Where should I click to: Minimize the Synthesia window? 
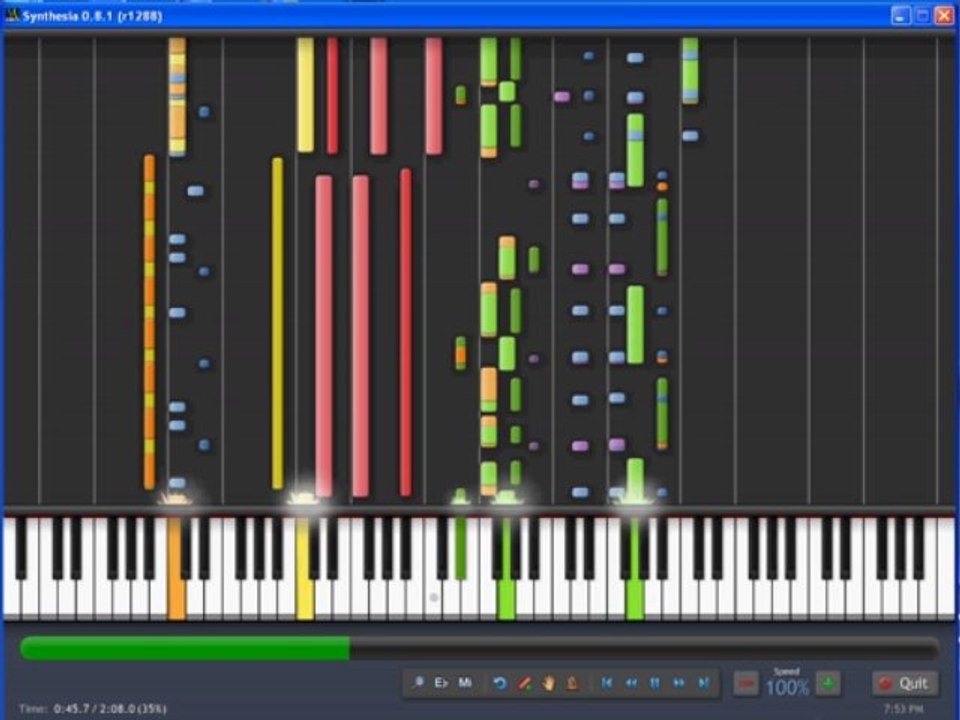pos(900,15)
